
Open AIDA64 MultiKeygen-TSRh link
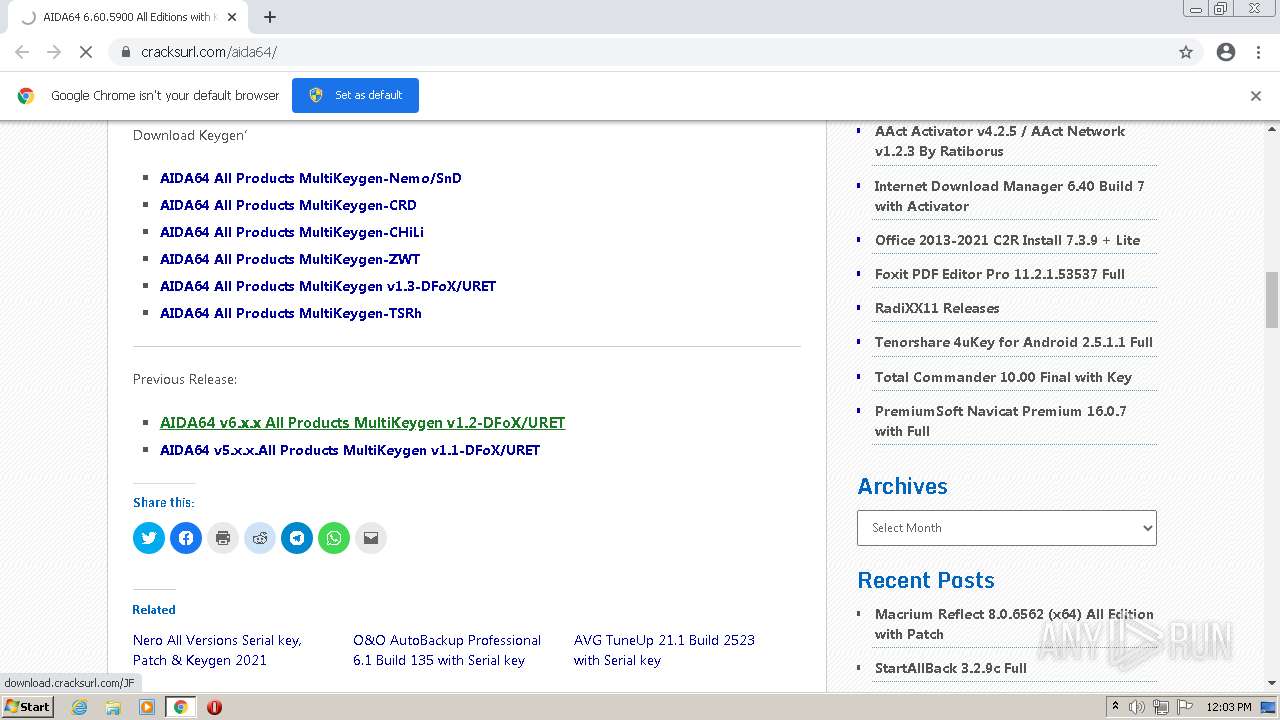(x=291, y=313)
